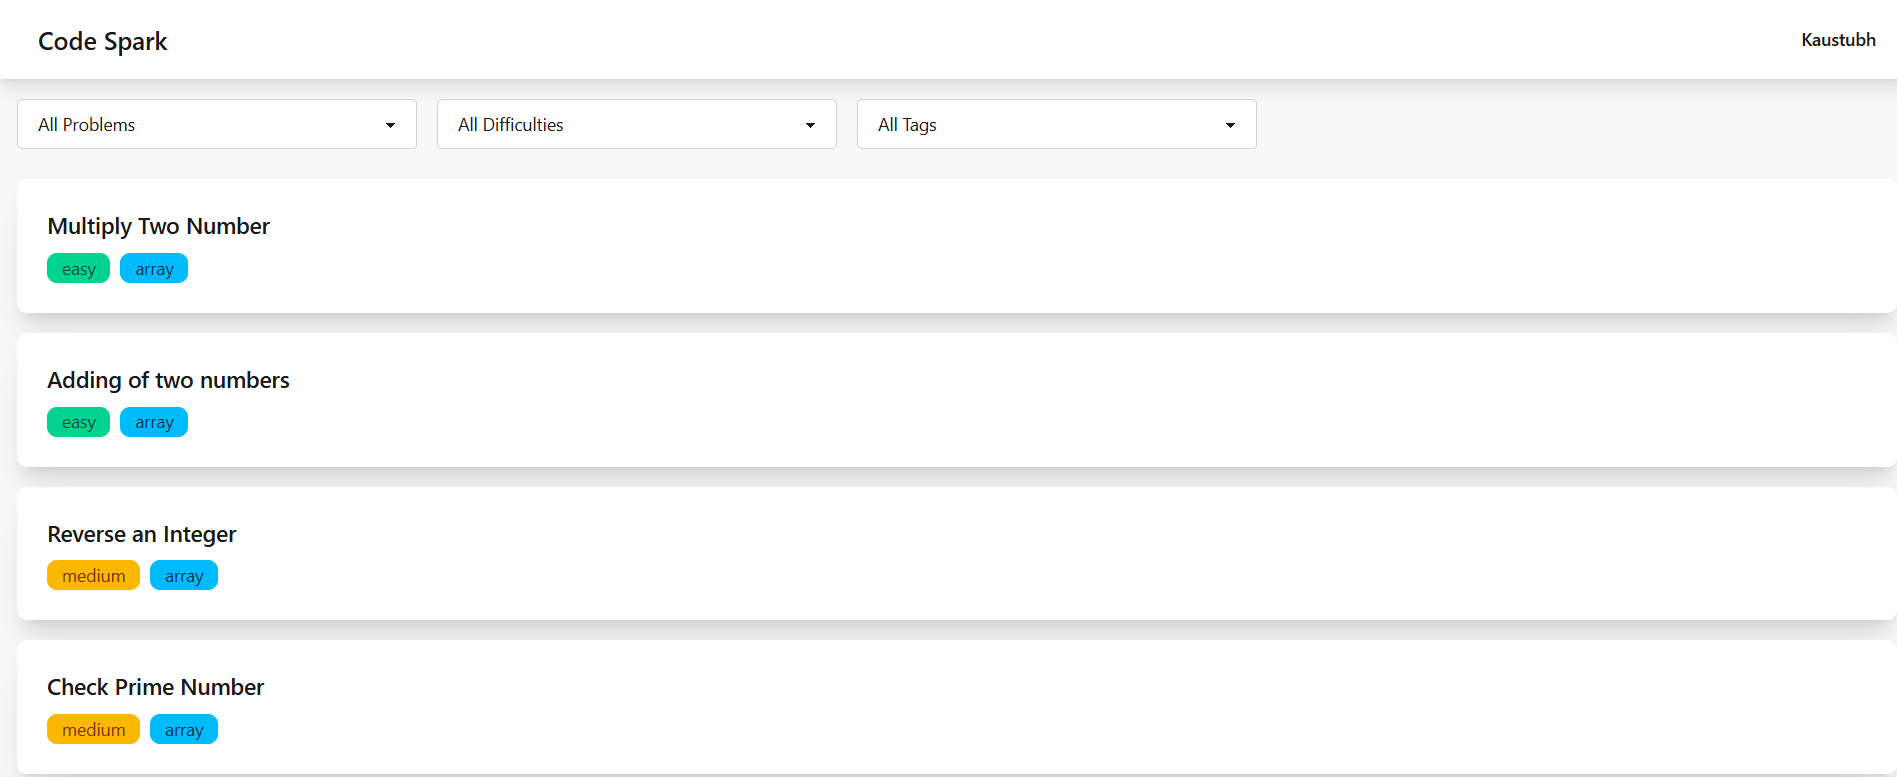Click the easy badge on Multiply Two Number
The image size is (1897, 777).
pos(78,268)
